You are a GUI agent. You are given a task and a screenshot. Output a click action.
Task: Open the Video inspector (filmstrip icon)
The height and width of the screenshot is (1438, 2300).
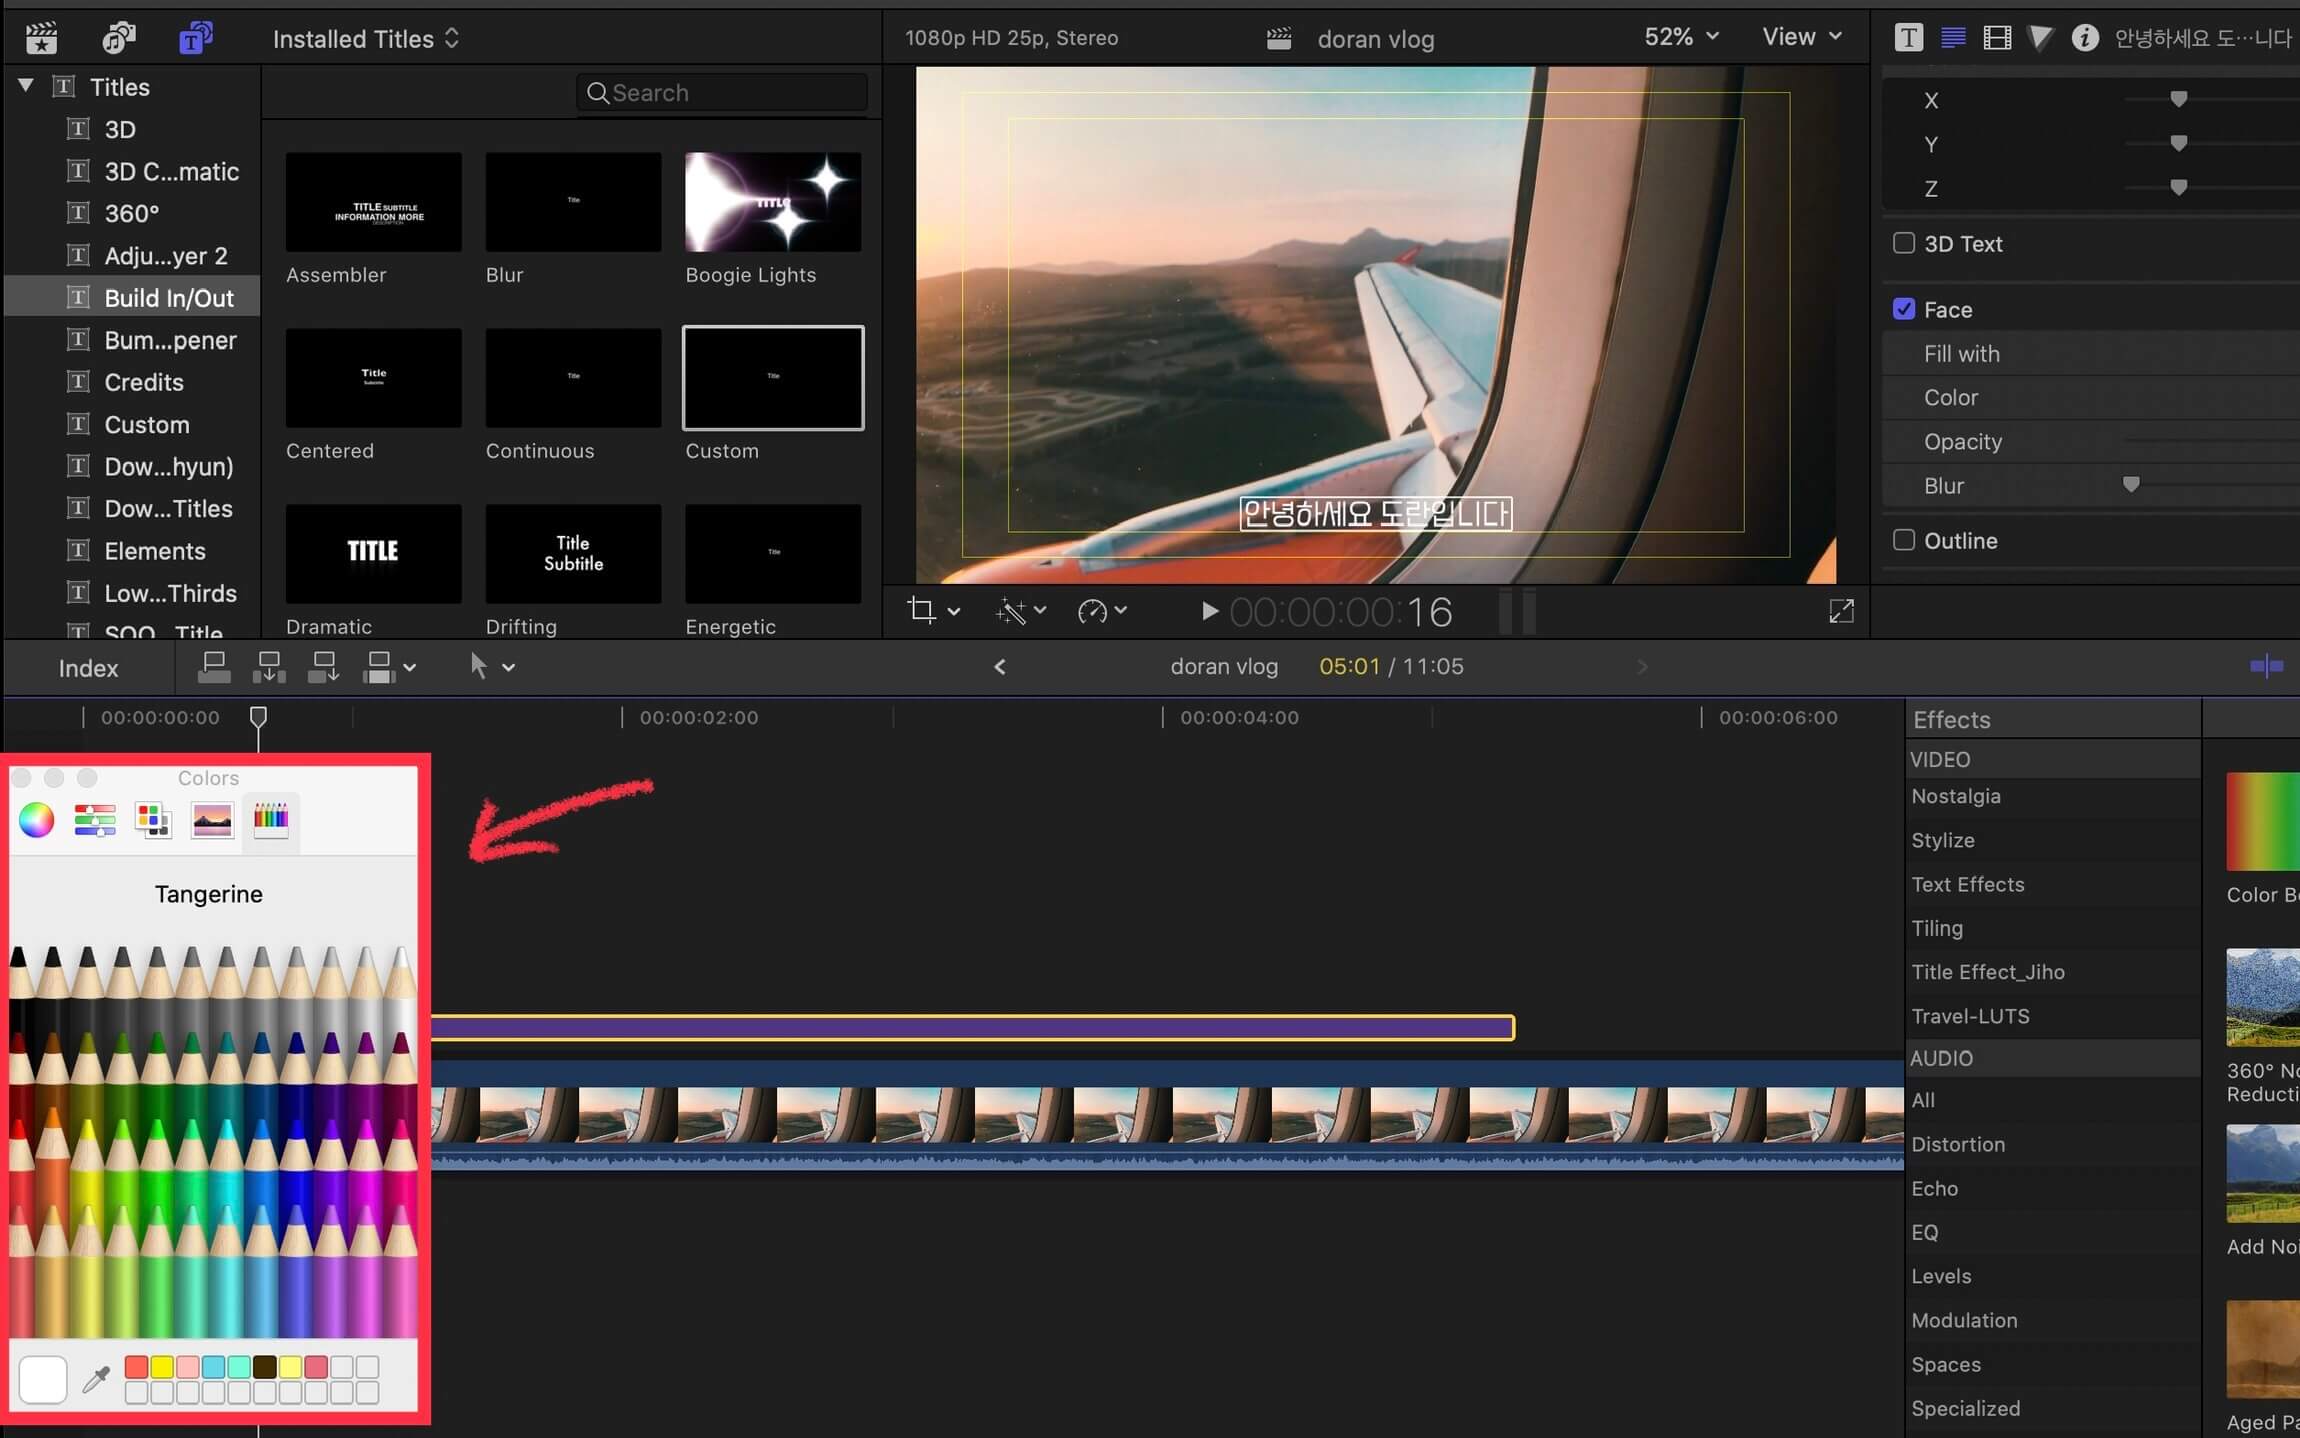[x=1996, y=38]
